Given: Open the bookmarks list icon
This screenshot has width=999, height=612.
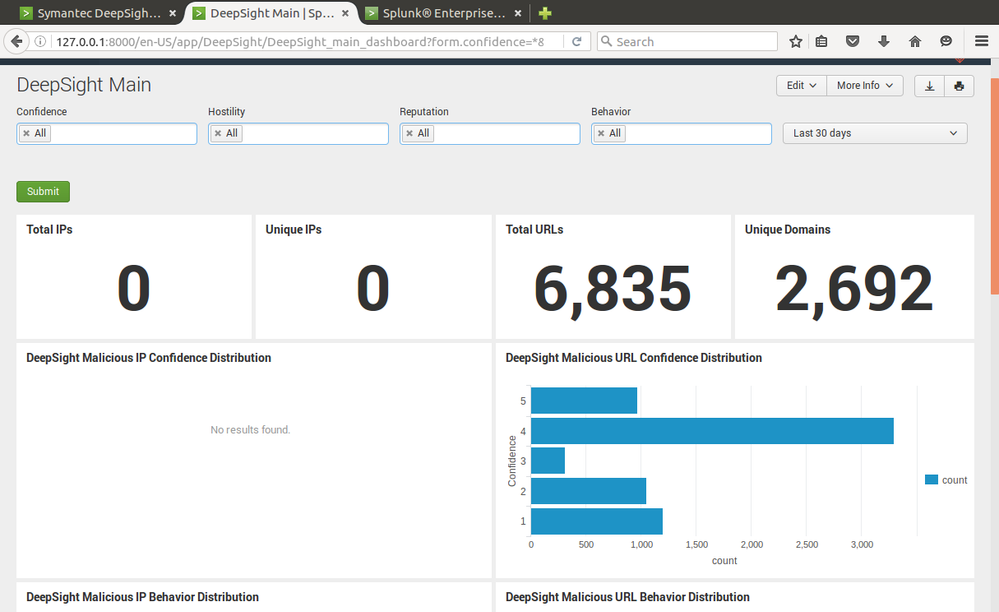Looking at the screenshot, I should [821, 41].
